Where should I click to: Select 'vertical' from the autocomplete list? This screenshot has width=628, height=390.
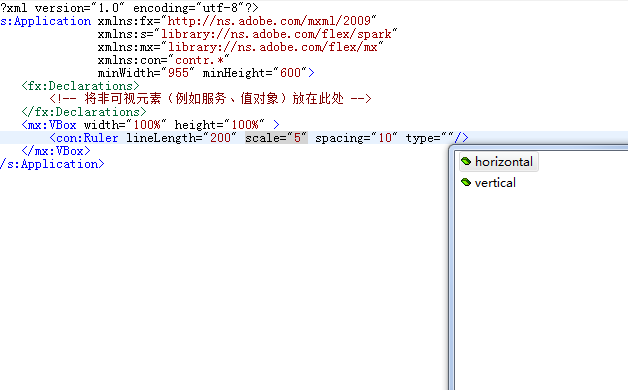[495, 183]
